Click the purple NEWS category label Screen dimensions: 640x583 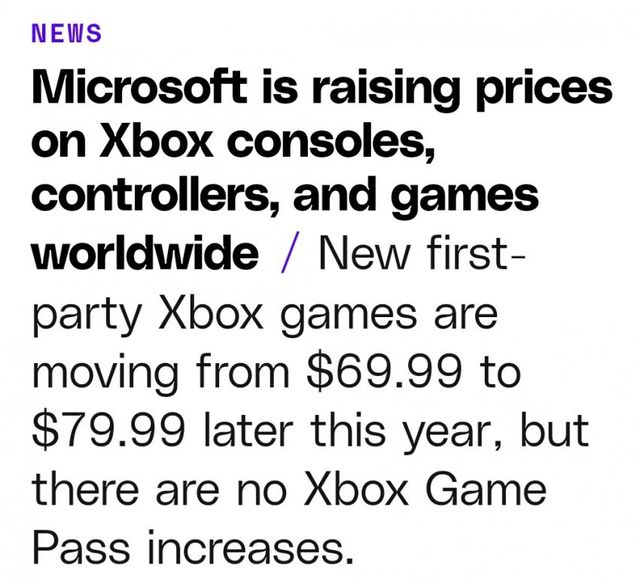coord(67,32)
